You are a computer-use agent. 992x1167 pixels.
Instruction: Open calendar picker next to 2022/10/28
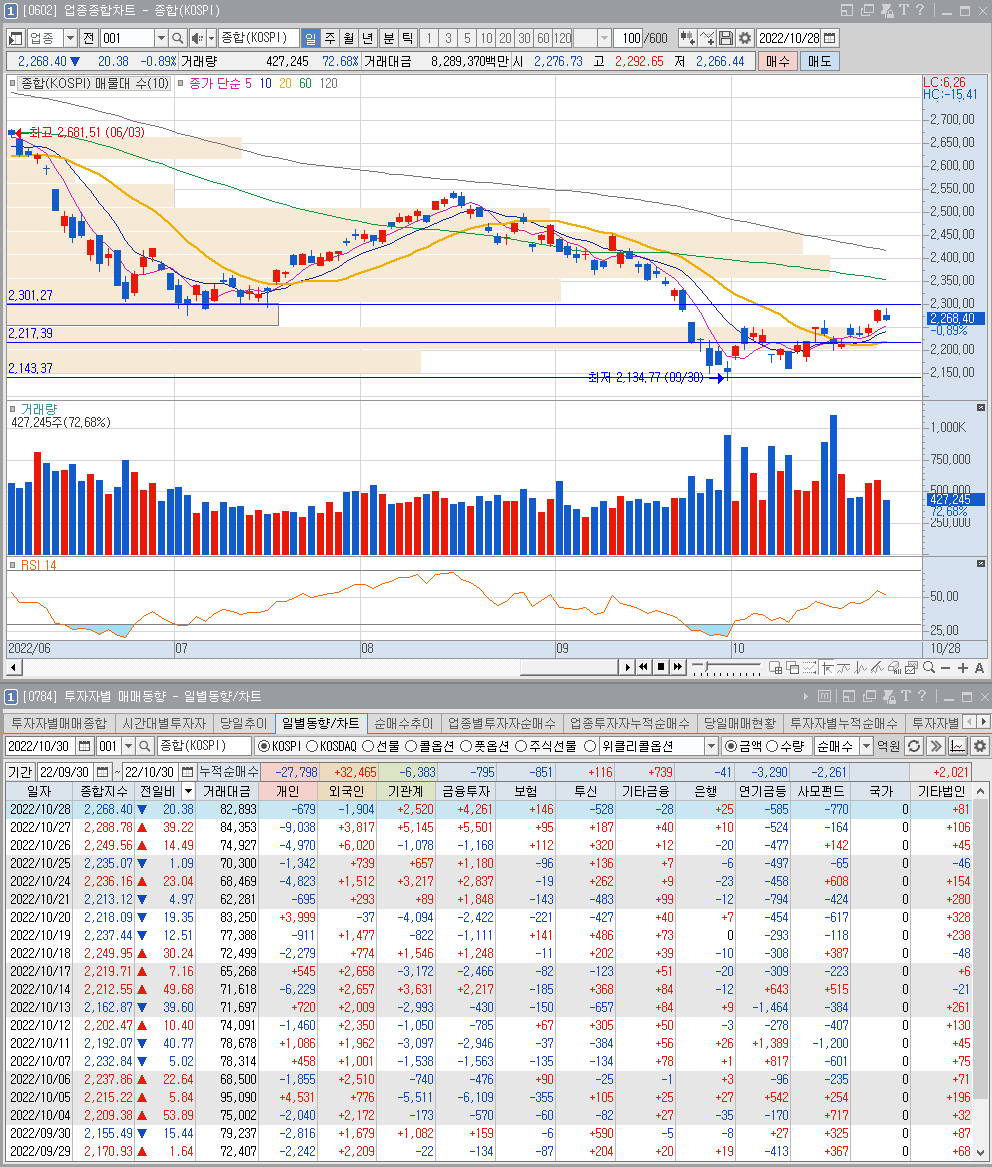[x=830, y=38]
